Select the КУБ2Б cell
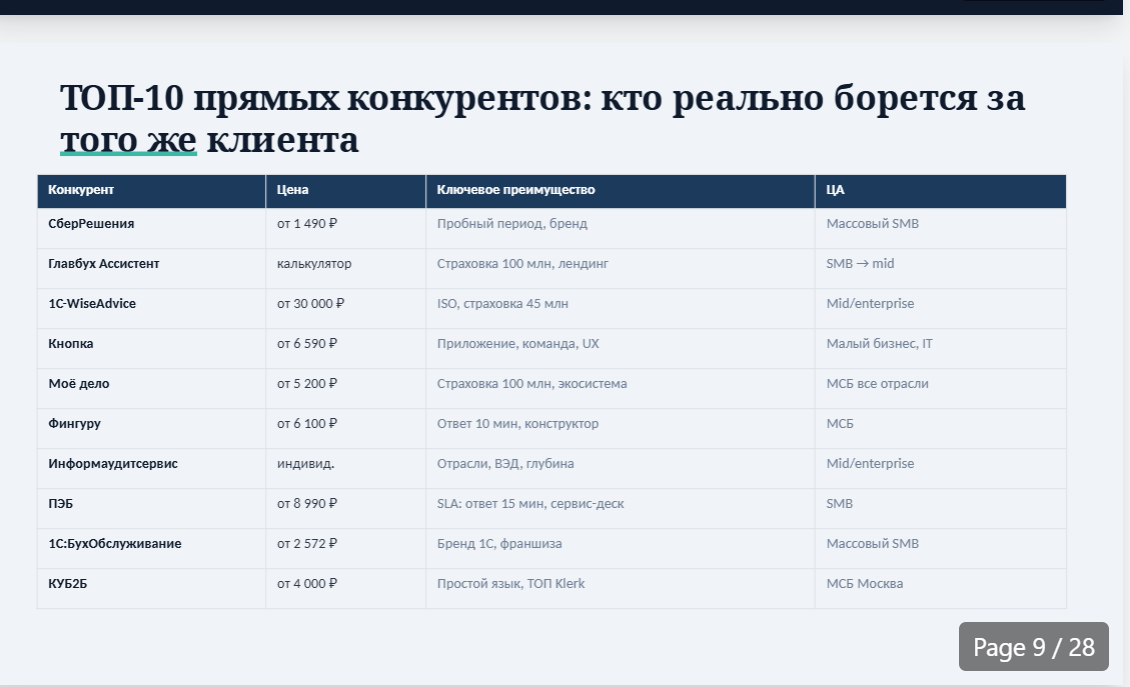The width and height of the screenshot is (1130, 687). coord(151,588)
